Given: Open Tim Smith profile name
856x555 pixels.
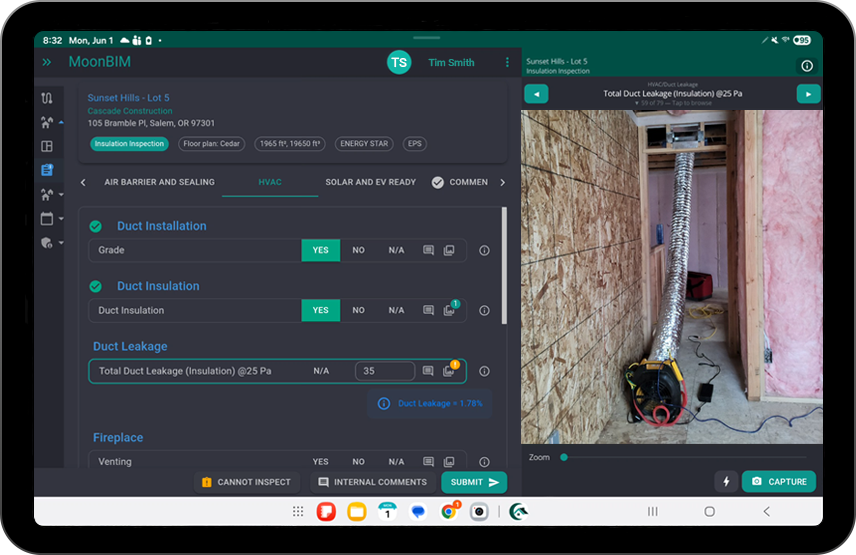Looking at the screenshot, I should point(451,63).
